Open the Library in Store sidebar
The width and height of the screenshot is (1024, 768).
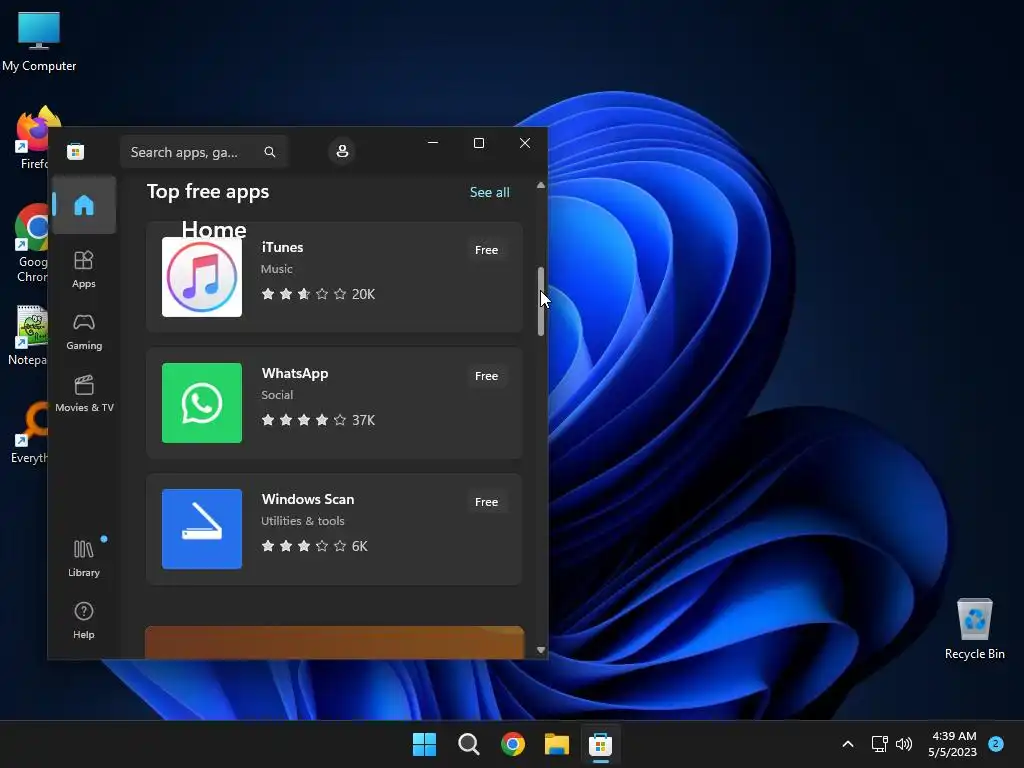pyautogui.click(x=84, y=558)
